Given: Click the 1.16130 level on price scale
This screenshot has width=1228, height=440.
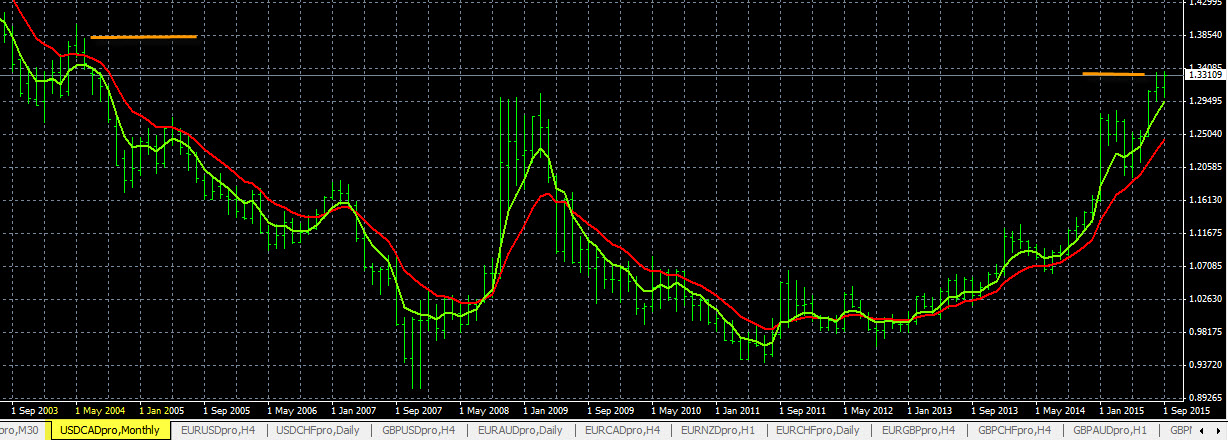Looking at the screenshot, I should (1204, 201).
